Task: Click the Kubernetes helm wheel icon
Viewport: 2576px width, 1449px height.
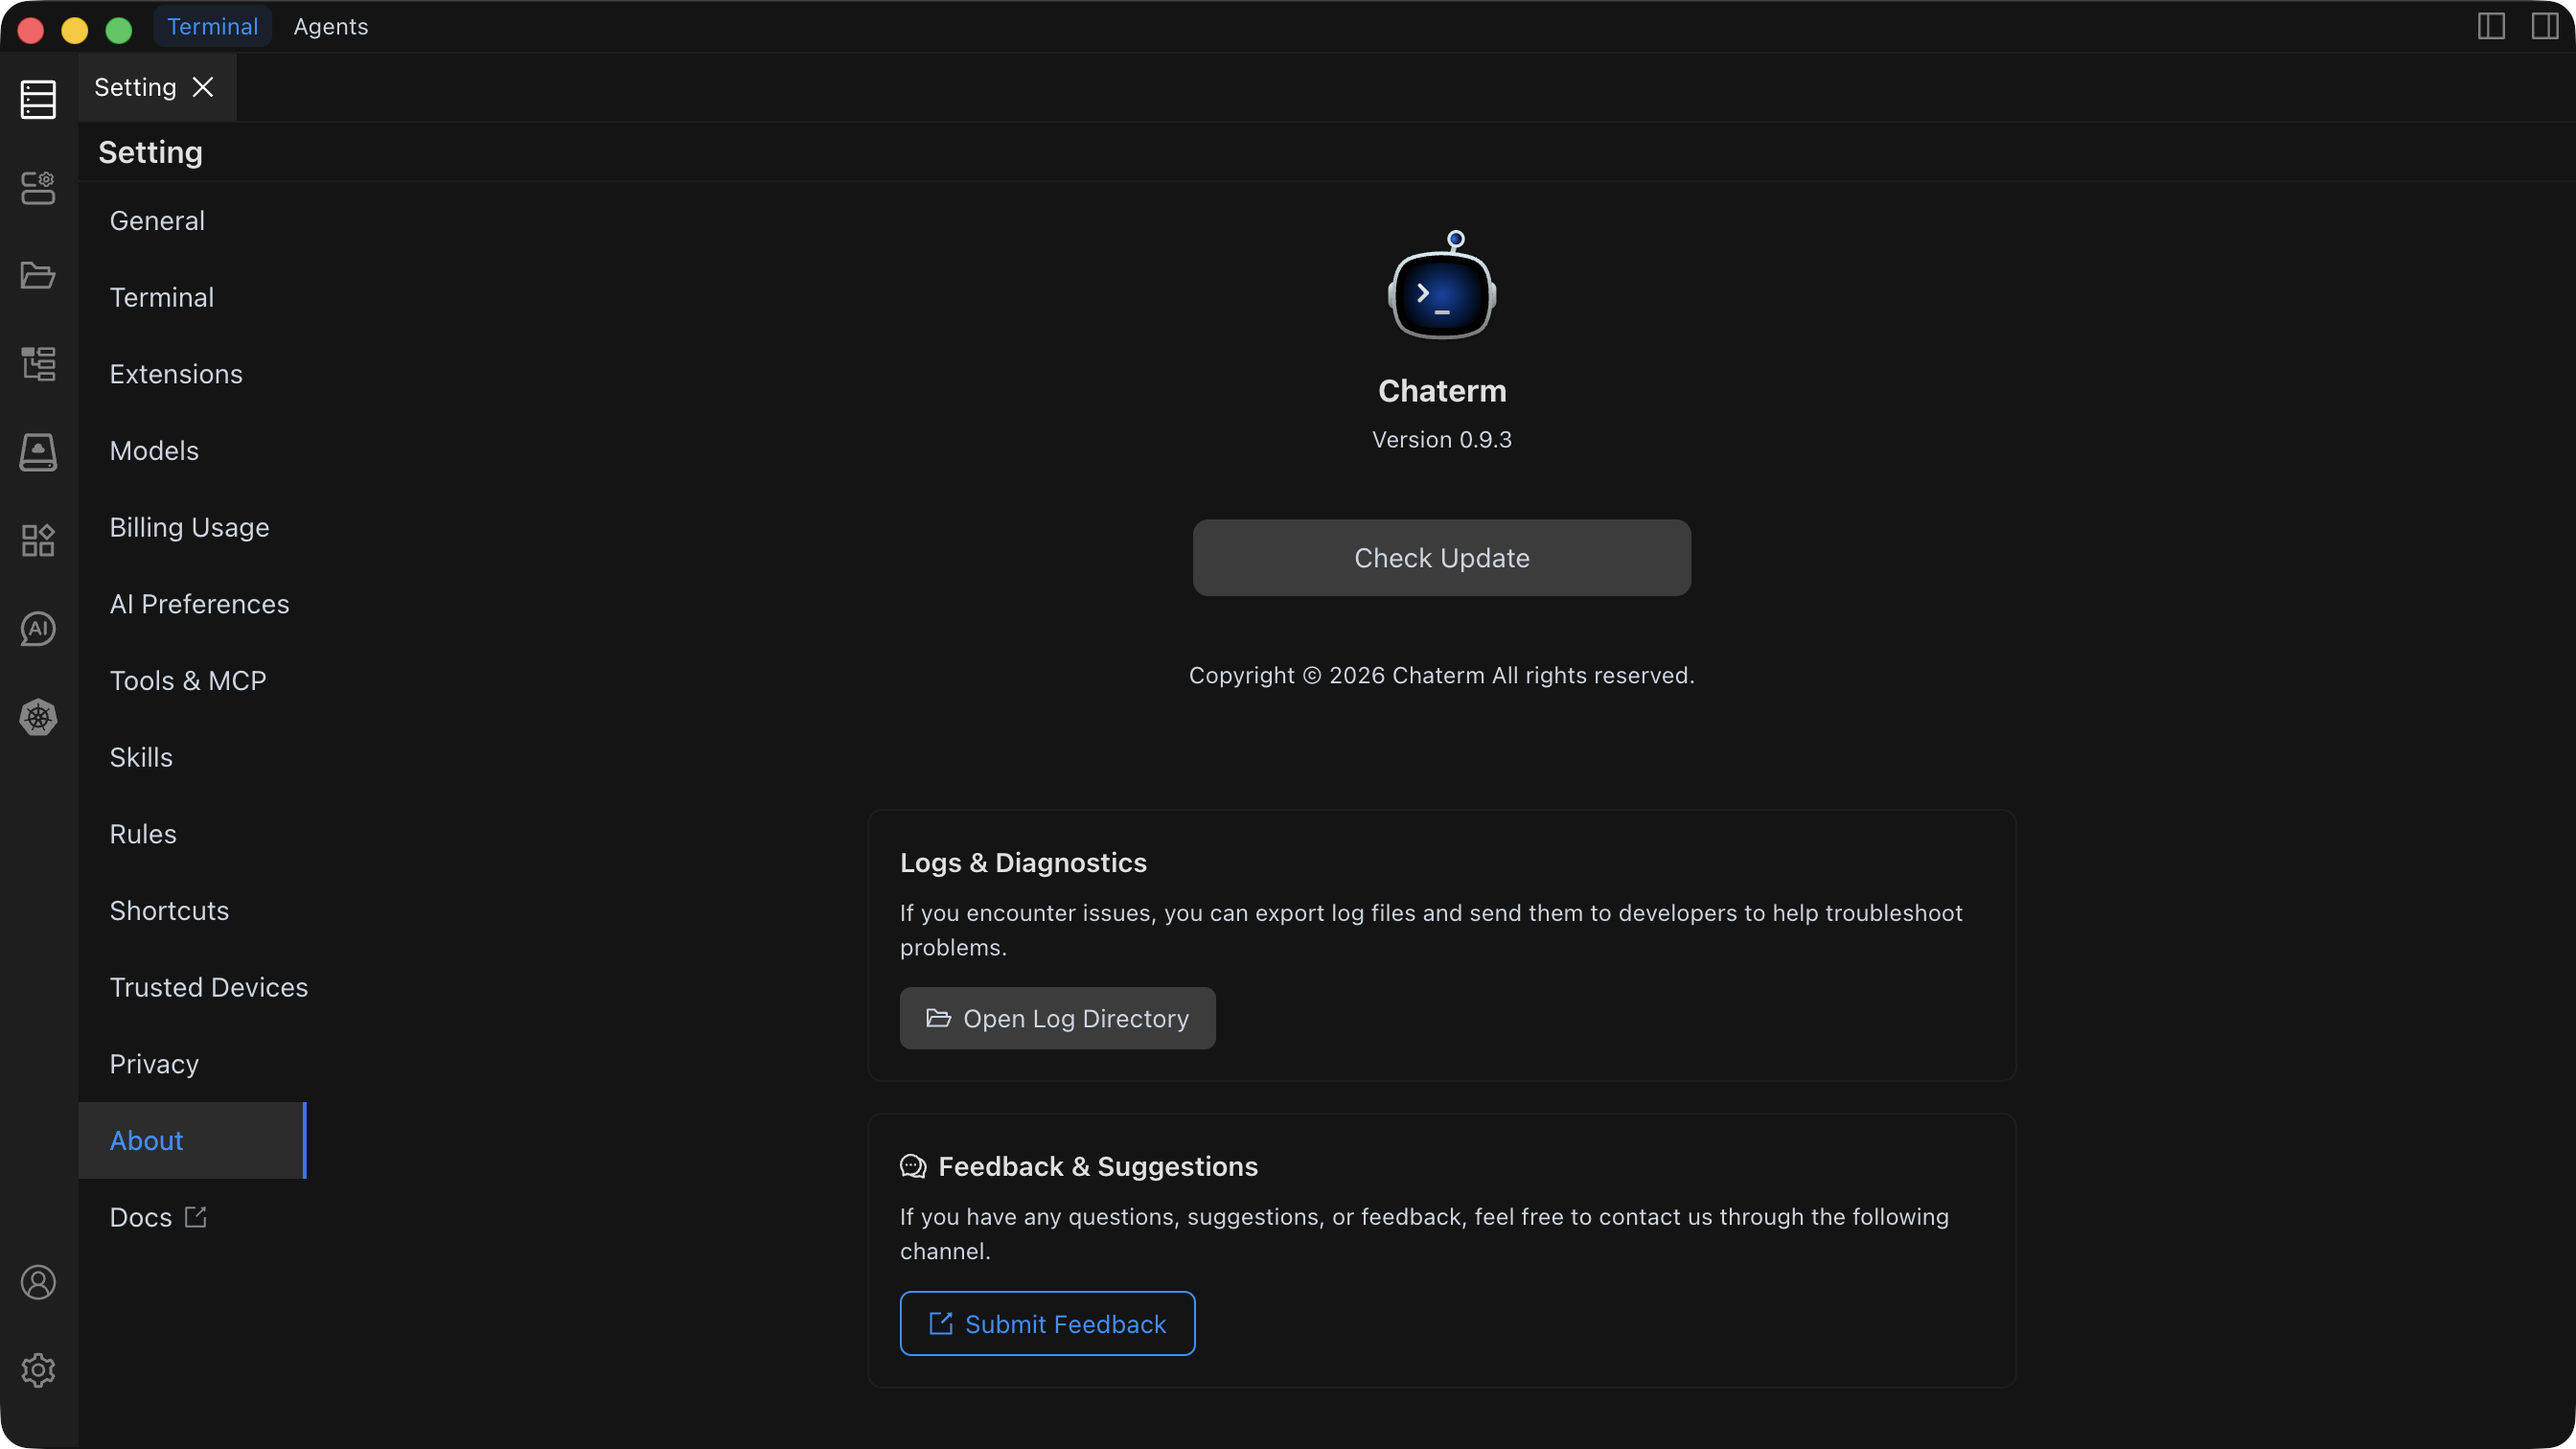Action: pos(38,717)
